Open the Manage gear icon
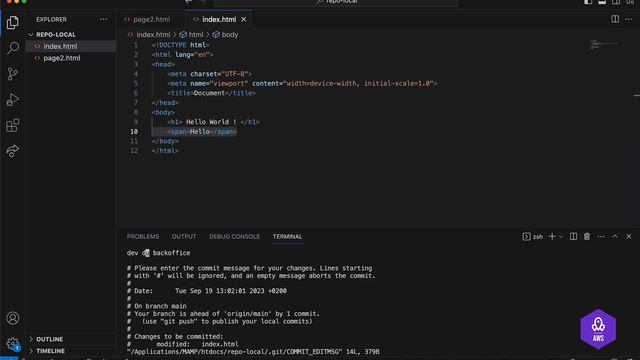The width and height of the screenshot is (640, 360). pyautogui.click(x=13, y=344)
